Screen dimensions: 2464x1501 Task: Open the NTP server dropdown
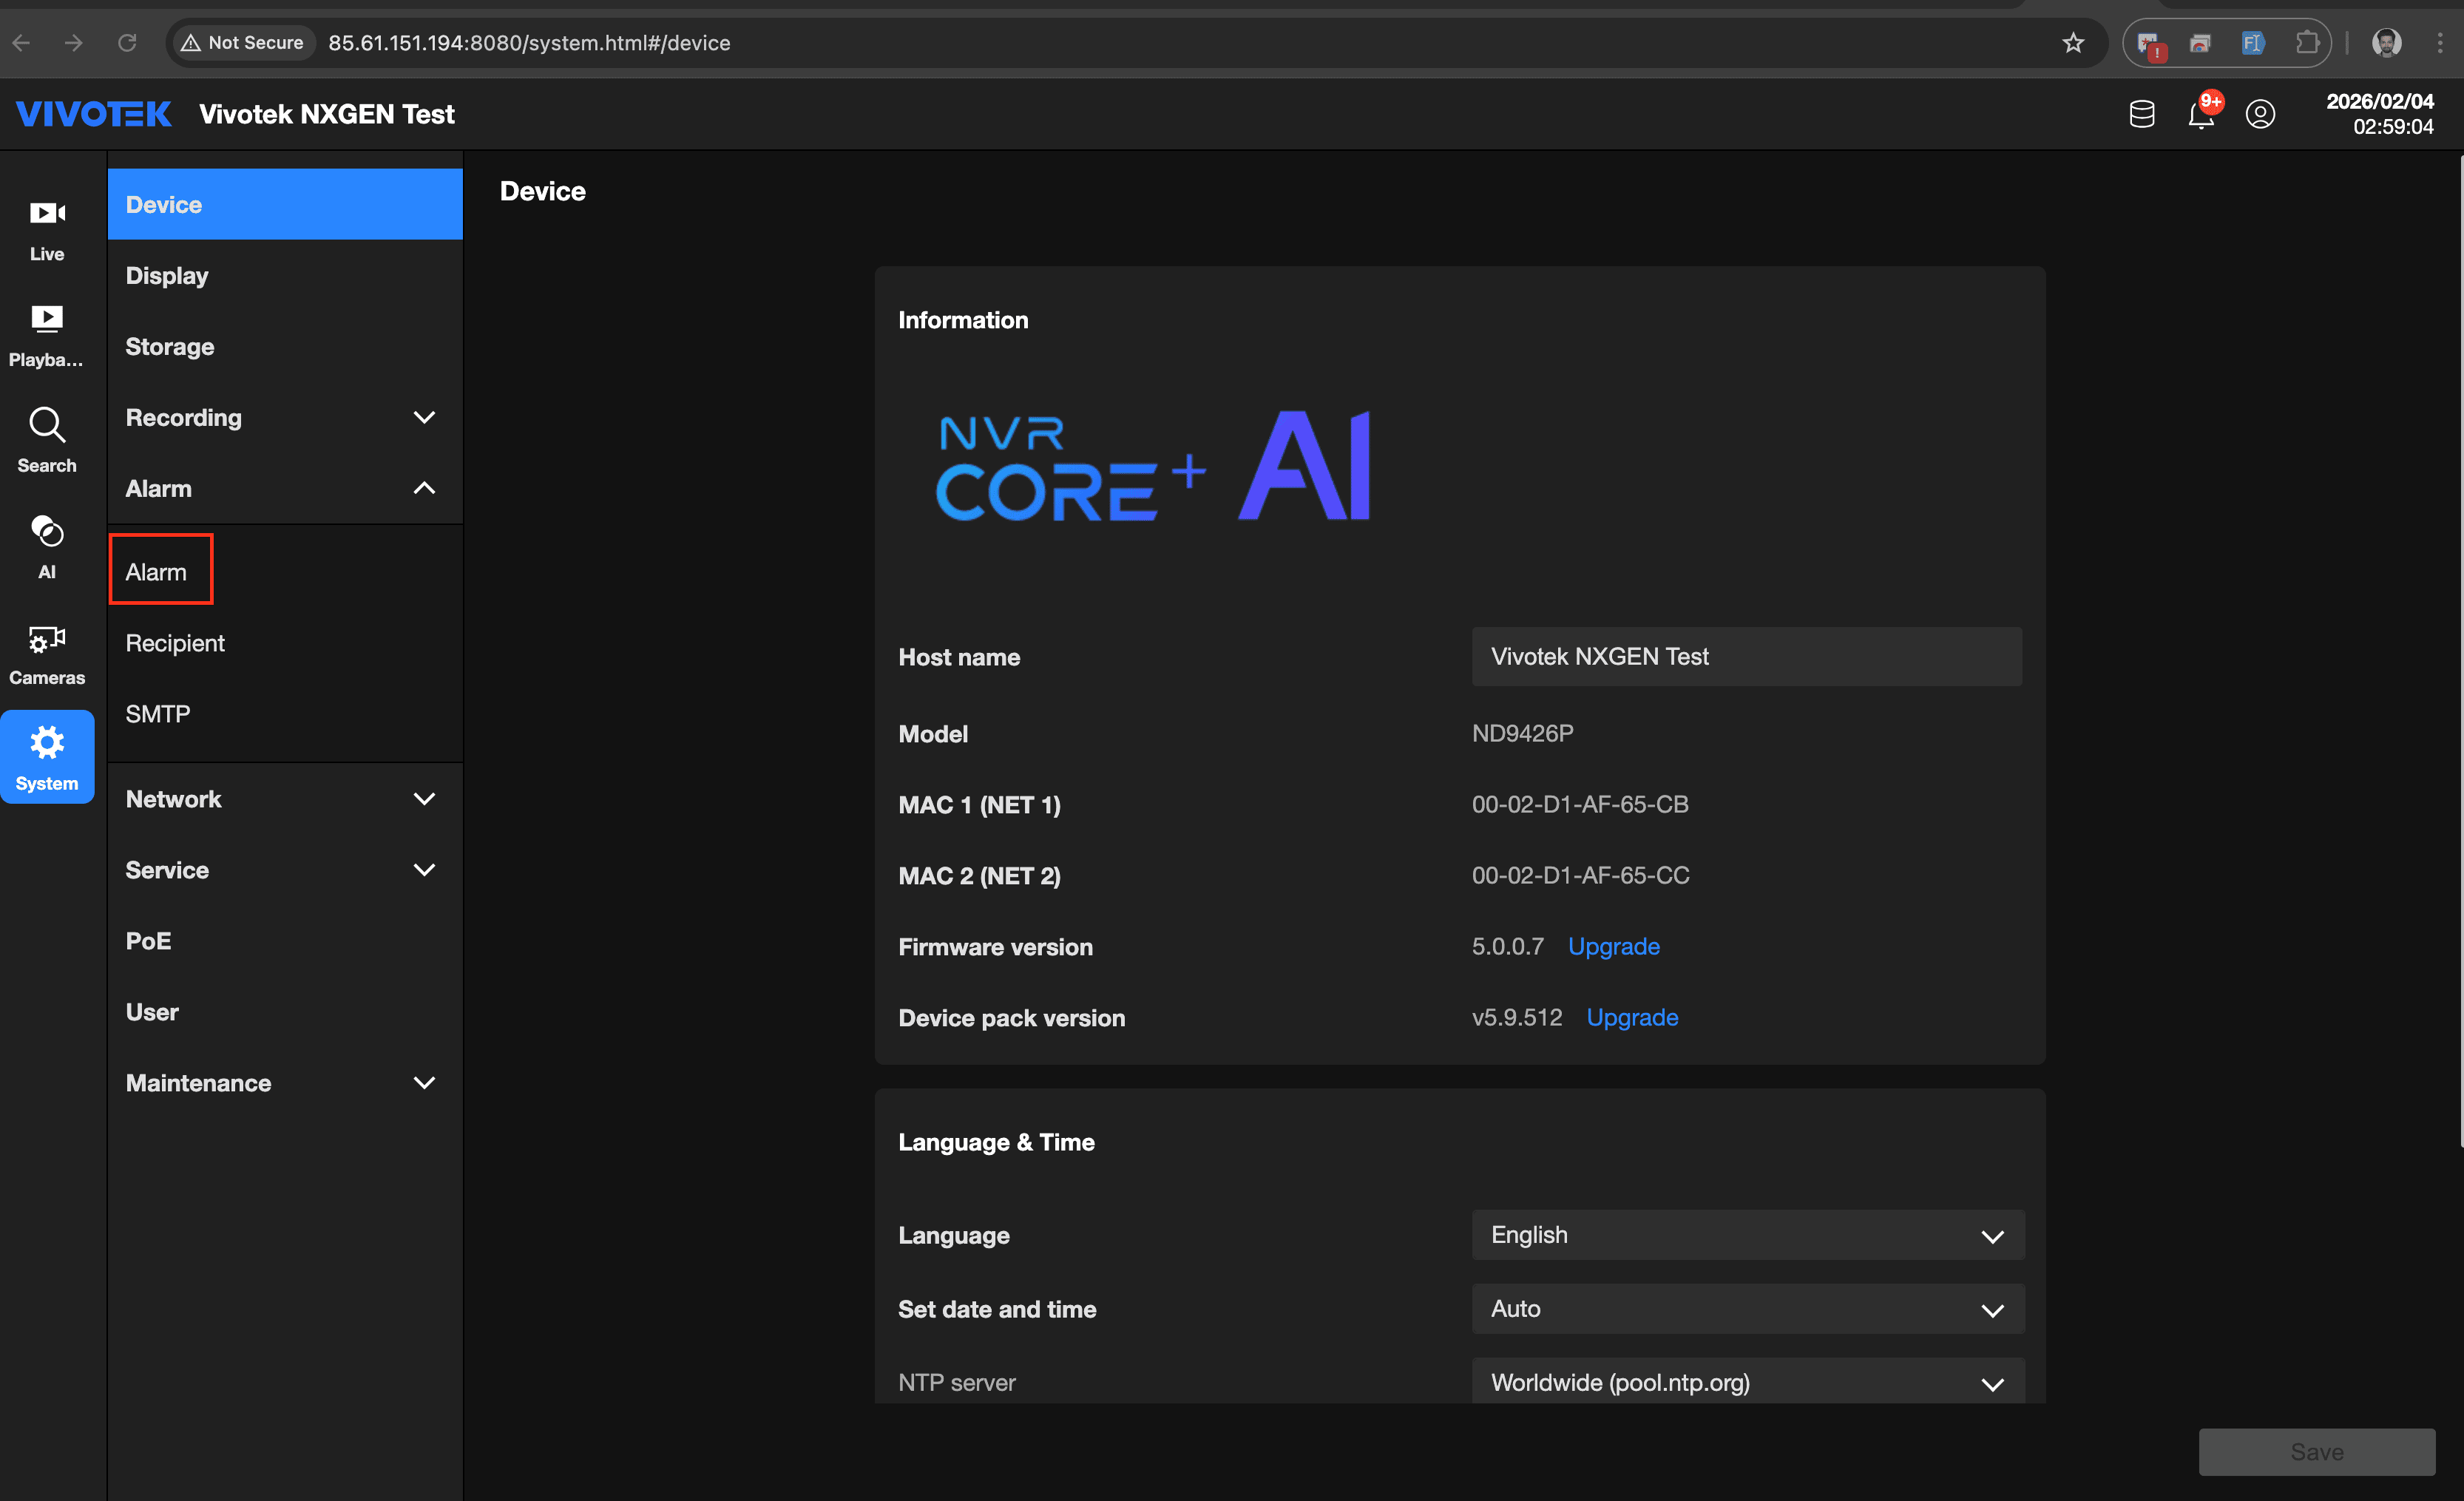(x=1747, y=1382)
